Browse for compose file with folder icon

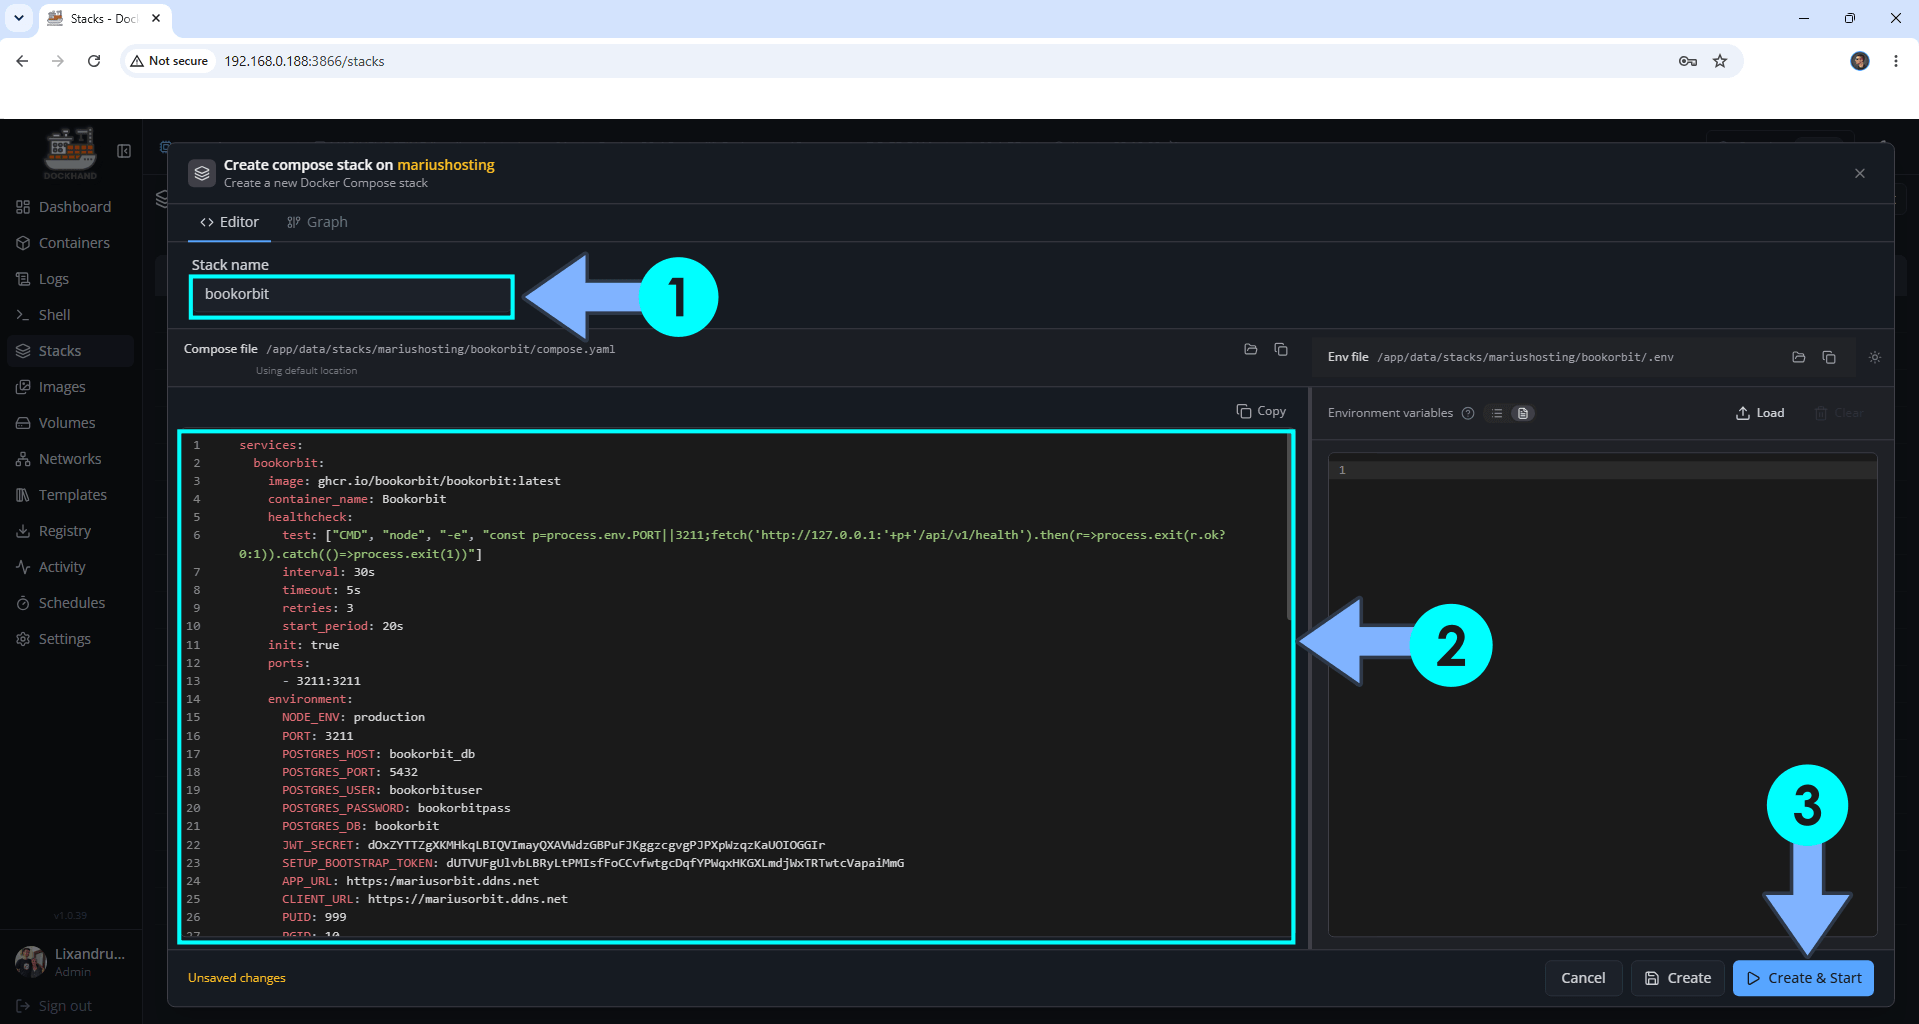click(x=1250, y=349)
